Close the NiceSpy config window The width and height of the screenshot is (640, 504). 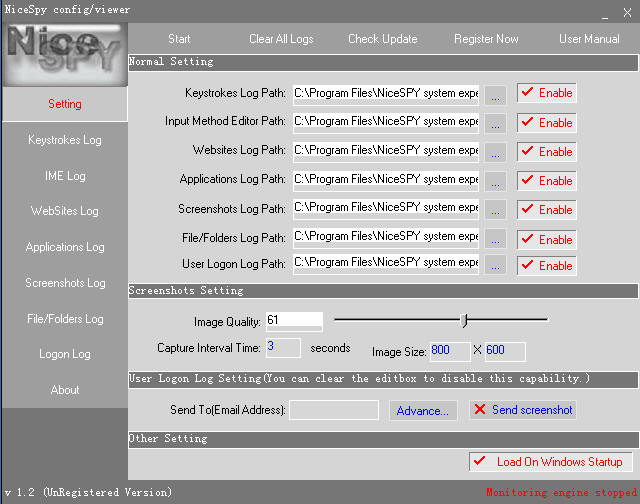click(x=627, y=13)
